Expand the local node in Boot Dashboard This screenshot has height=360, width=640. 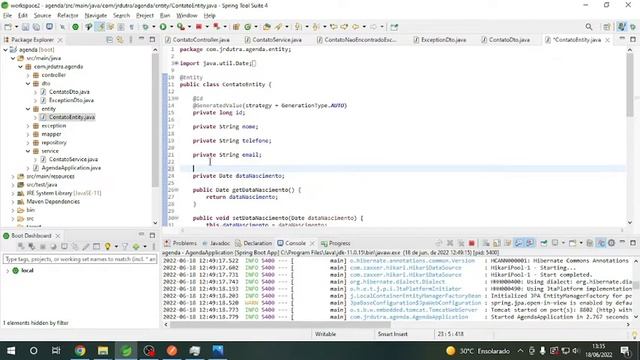tap(7, 271)
